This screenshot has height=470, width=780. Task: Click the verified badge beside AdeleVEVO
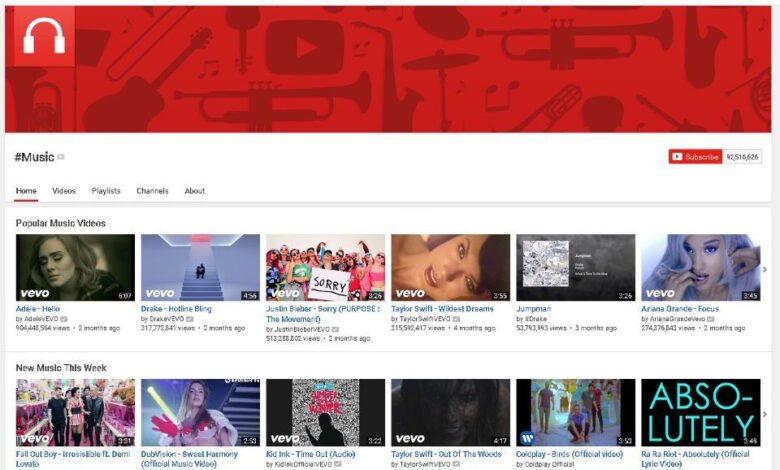[64, 319]
